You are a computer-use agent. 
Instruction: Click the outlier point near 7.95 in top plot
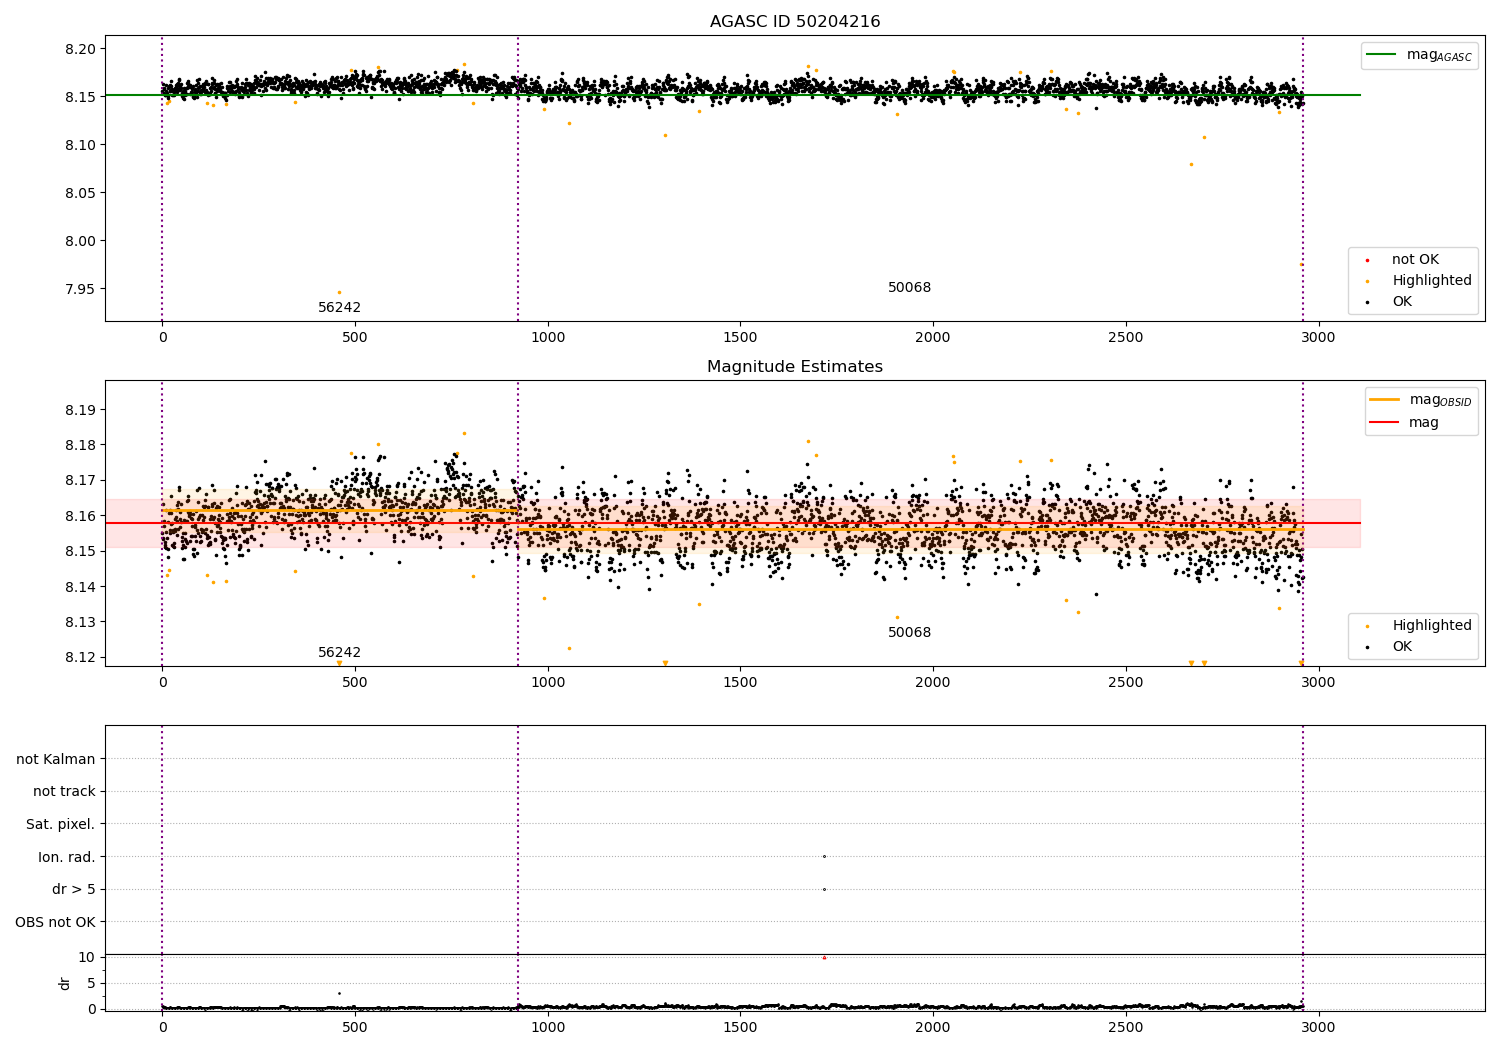339,292
